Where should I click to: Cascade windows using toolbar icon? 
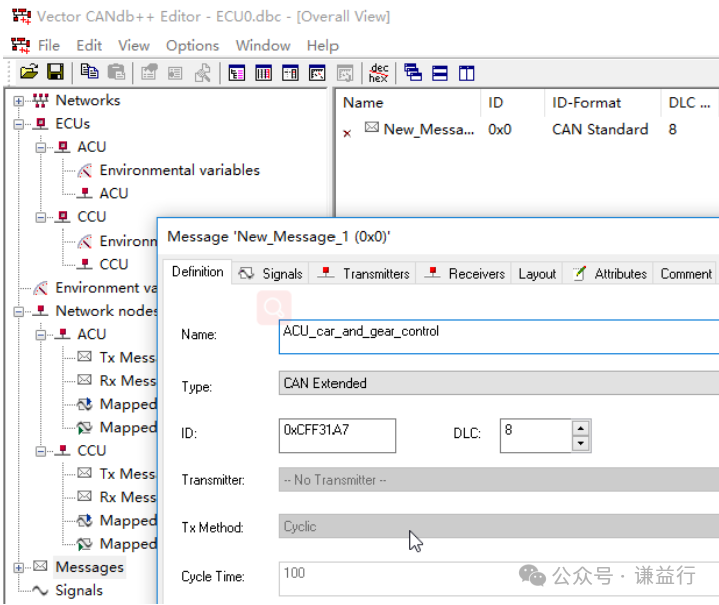[413, 72]
